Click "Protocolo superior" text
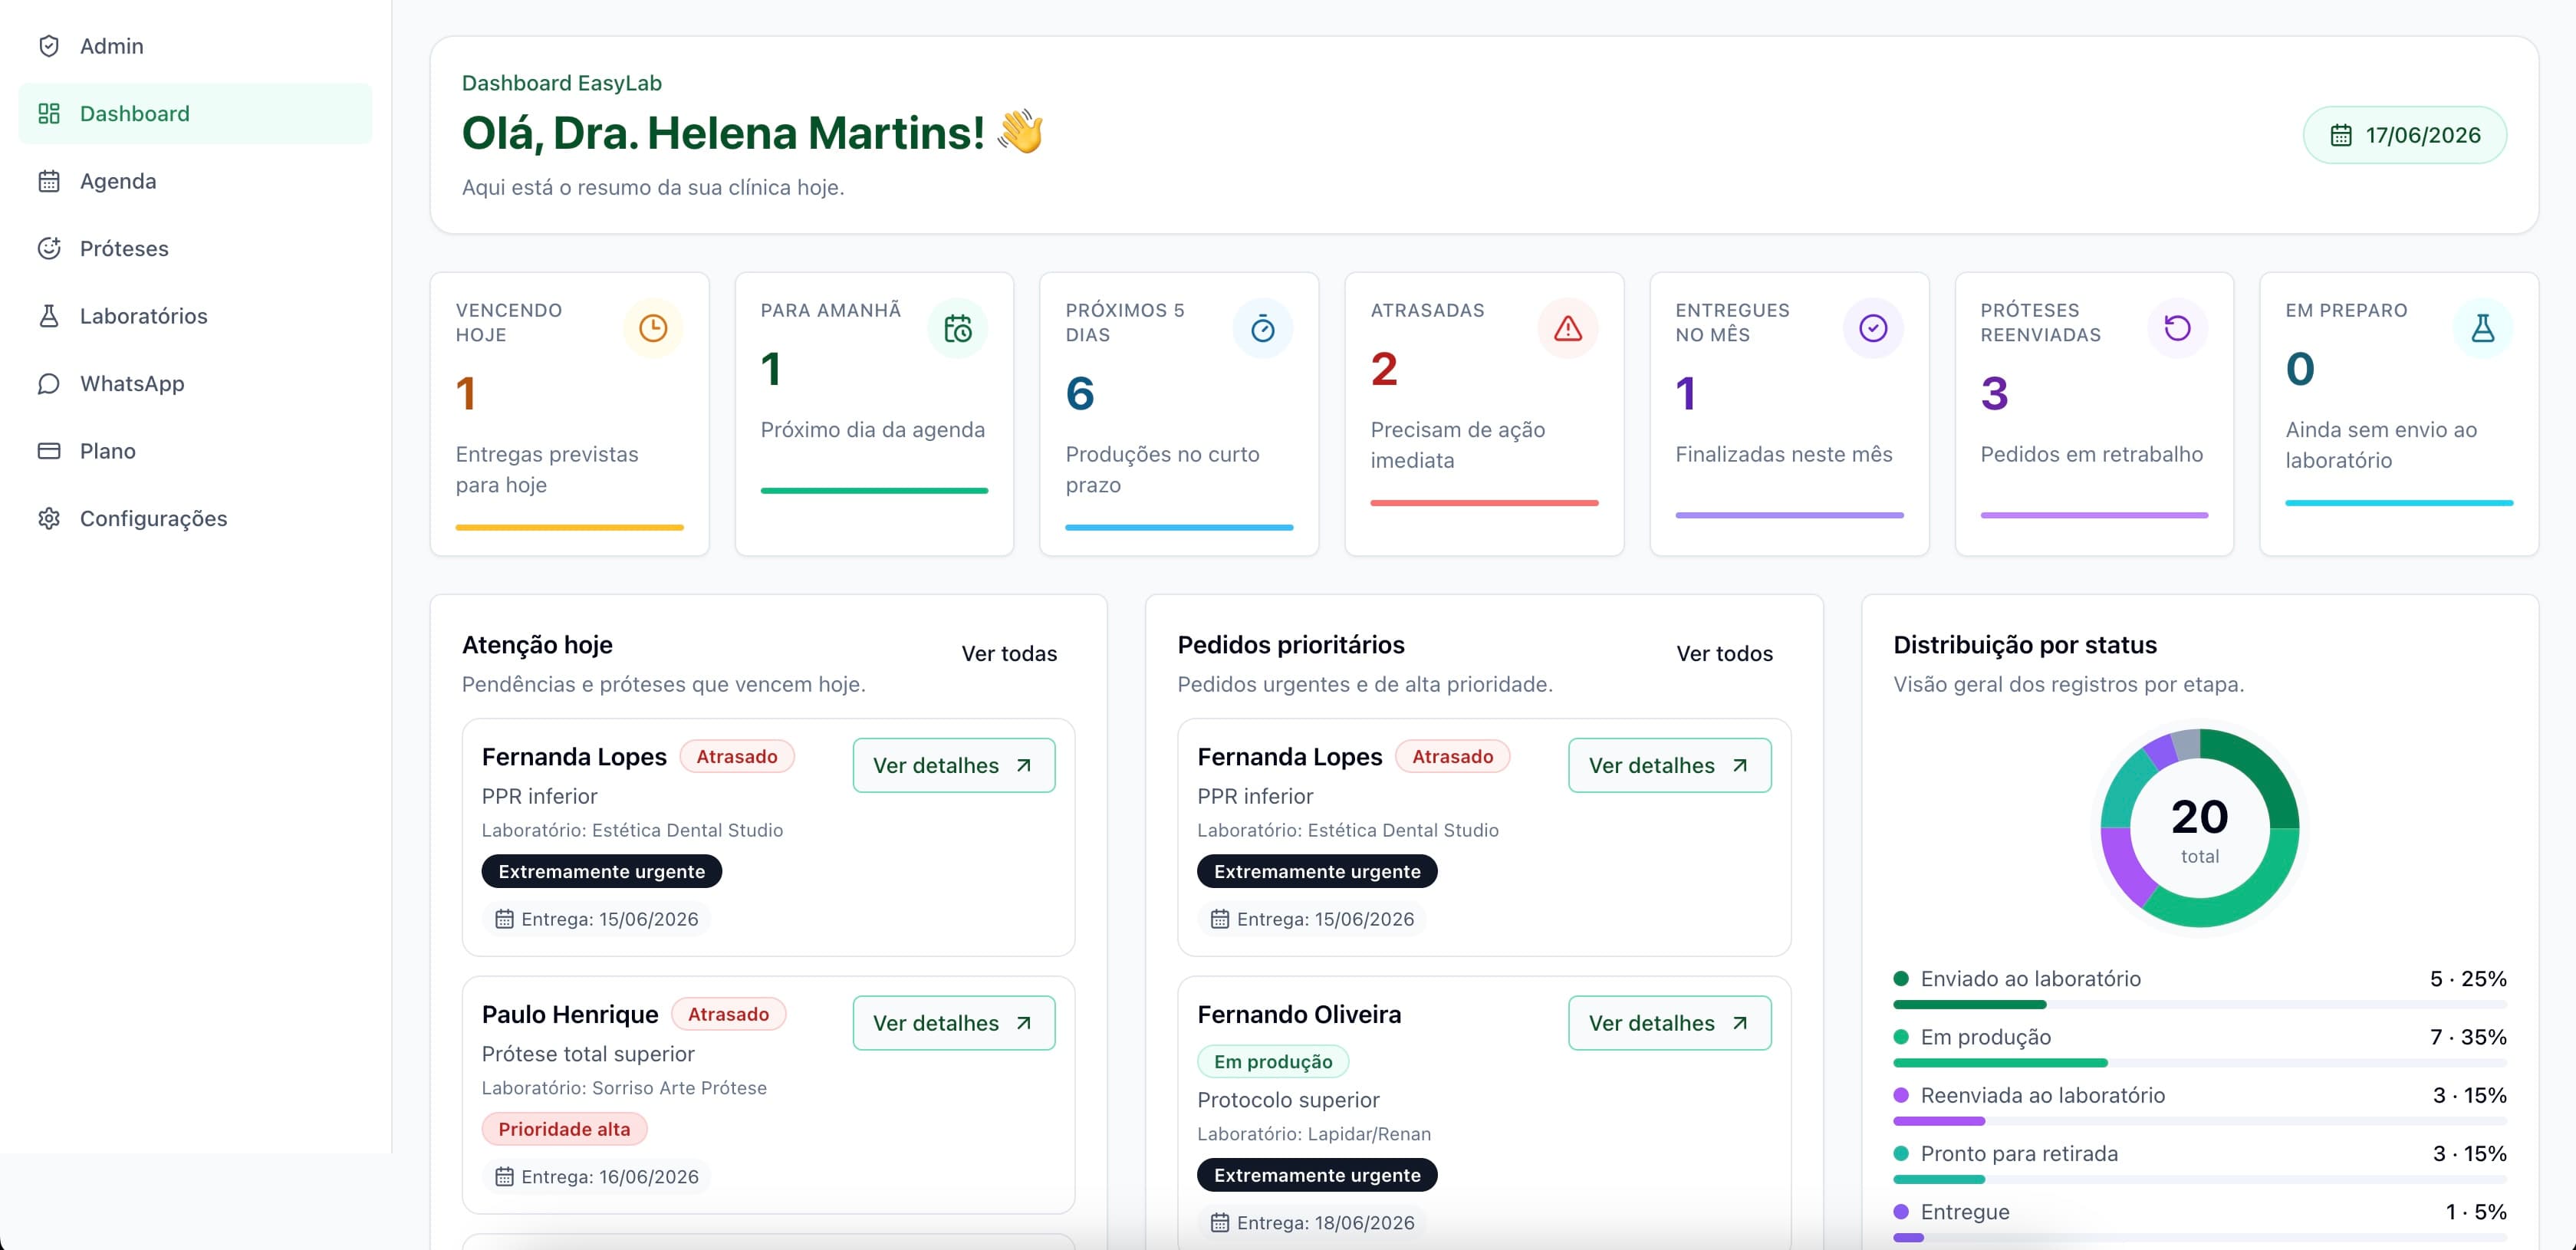2576x1250 pixels. [x=1288, y=1100]
